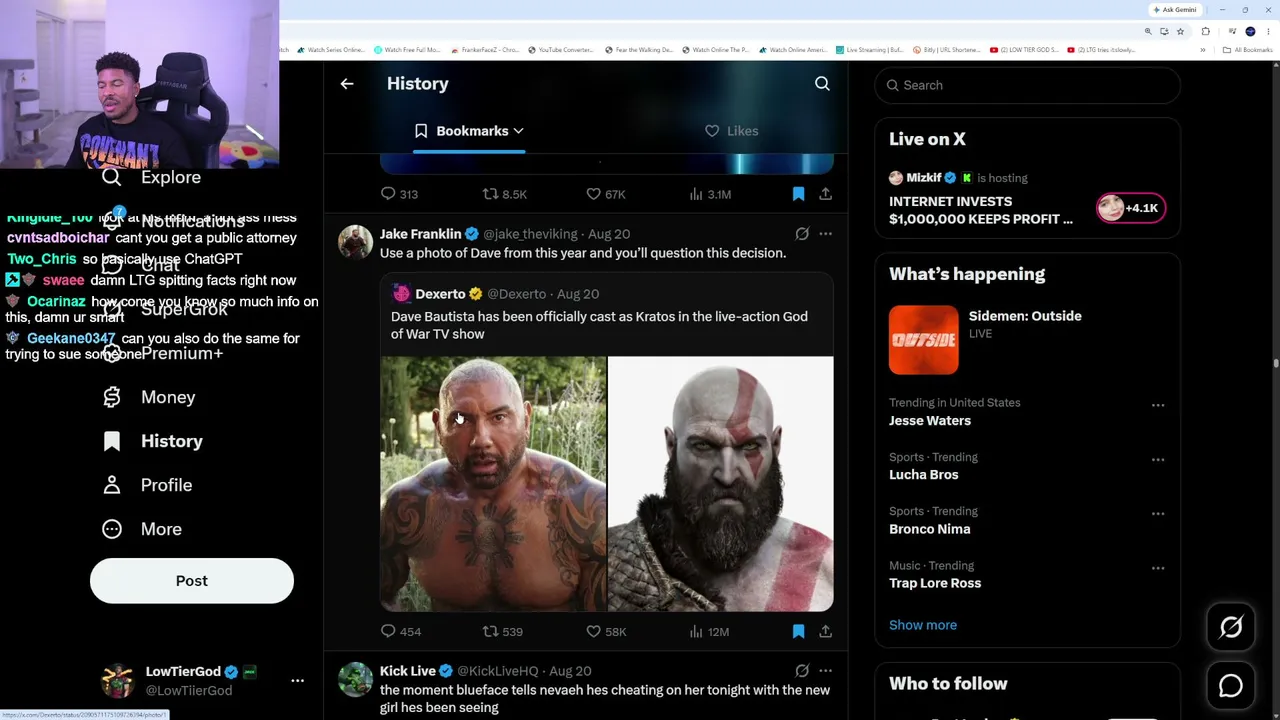Switch to the Likes tab

[732, 131]
